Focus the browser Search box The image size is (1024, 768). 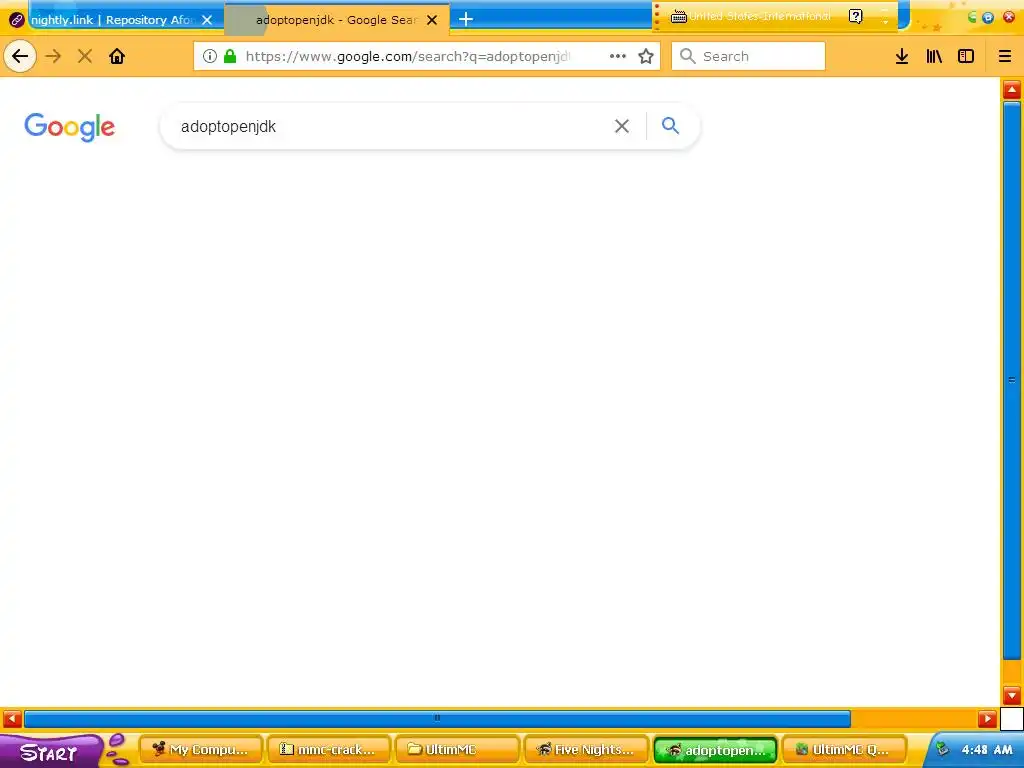coord(748,56)
